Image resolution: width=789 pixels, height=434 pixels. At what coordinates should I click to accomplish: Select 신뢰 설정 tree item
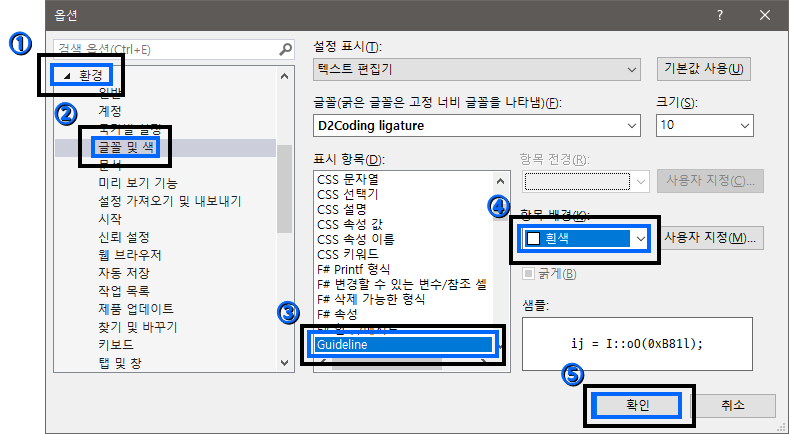pos(124,237)
